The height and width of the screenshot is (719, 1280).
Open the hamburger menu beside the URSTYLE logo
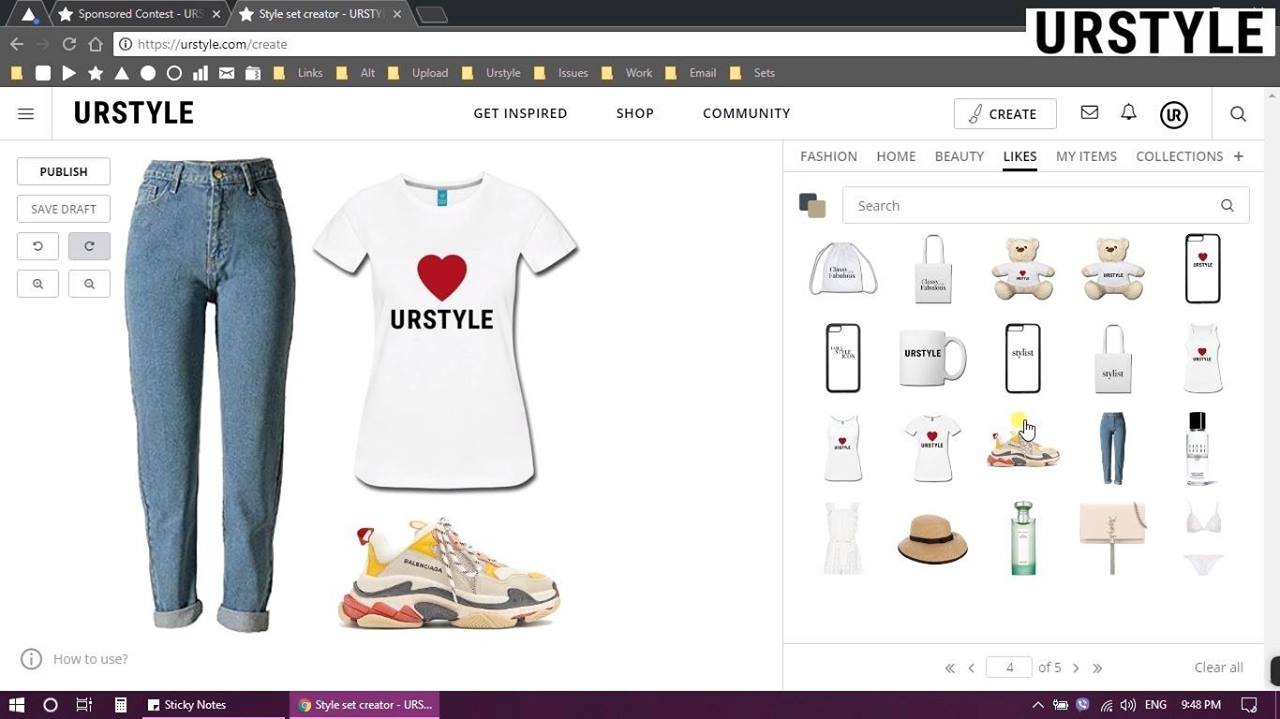click(26, 114)
